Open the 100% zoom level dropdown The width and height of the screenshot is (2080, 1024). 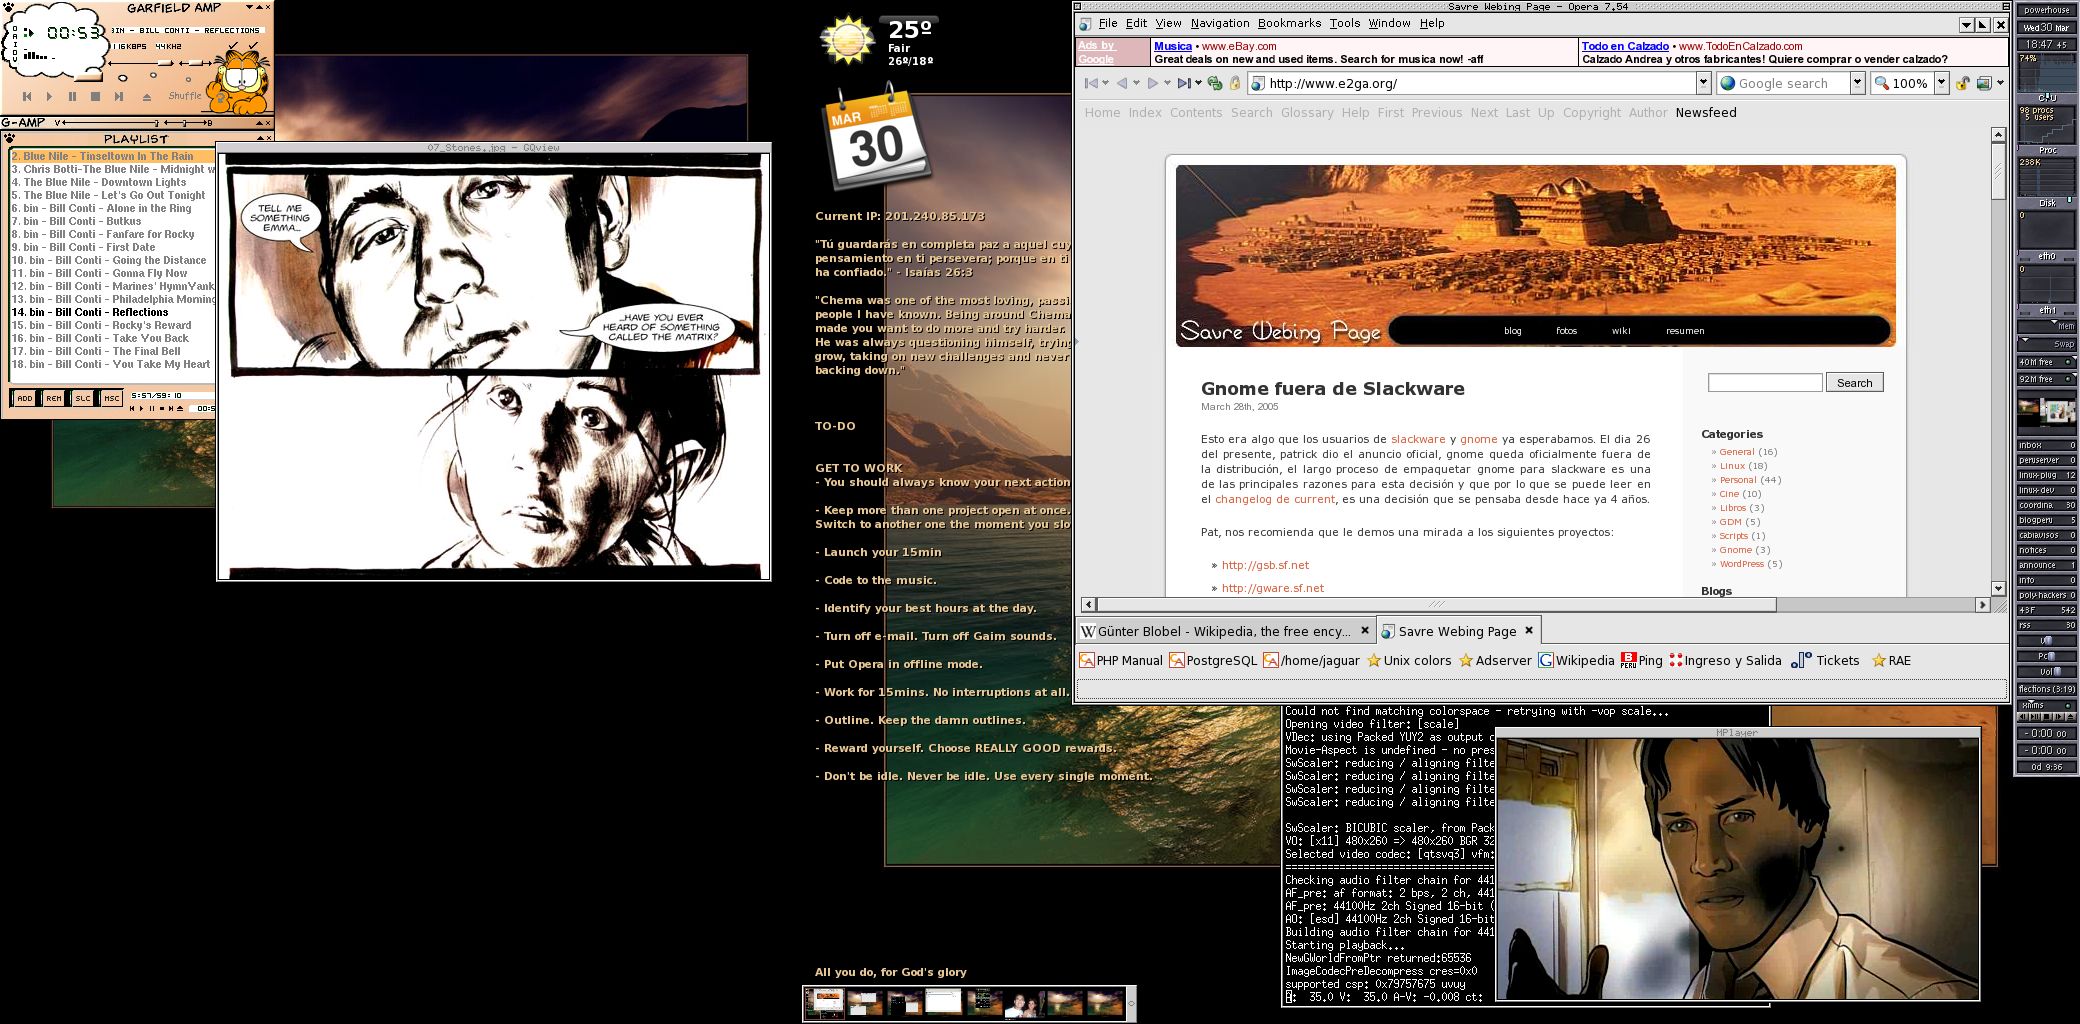[x=1941, y=83]
